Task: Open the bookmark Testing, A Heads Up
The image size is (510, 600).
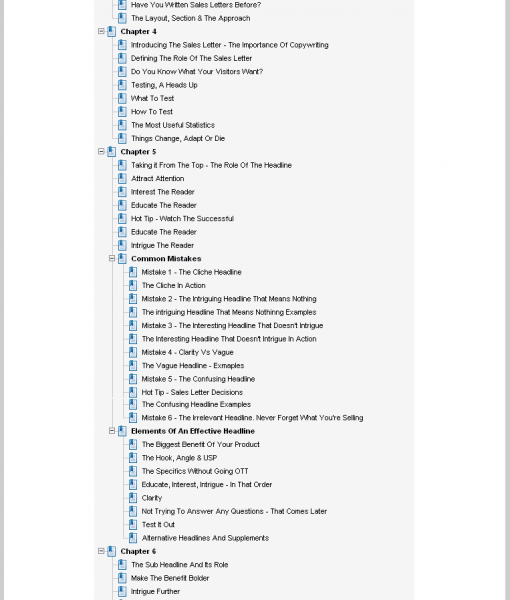Action: (164, 85)
